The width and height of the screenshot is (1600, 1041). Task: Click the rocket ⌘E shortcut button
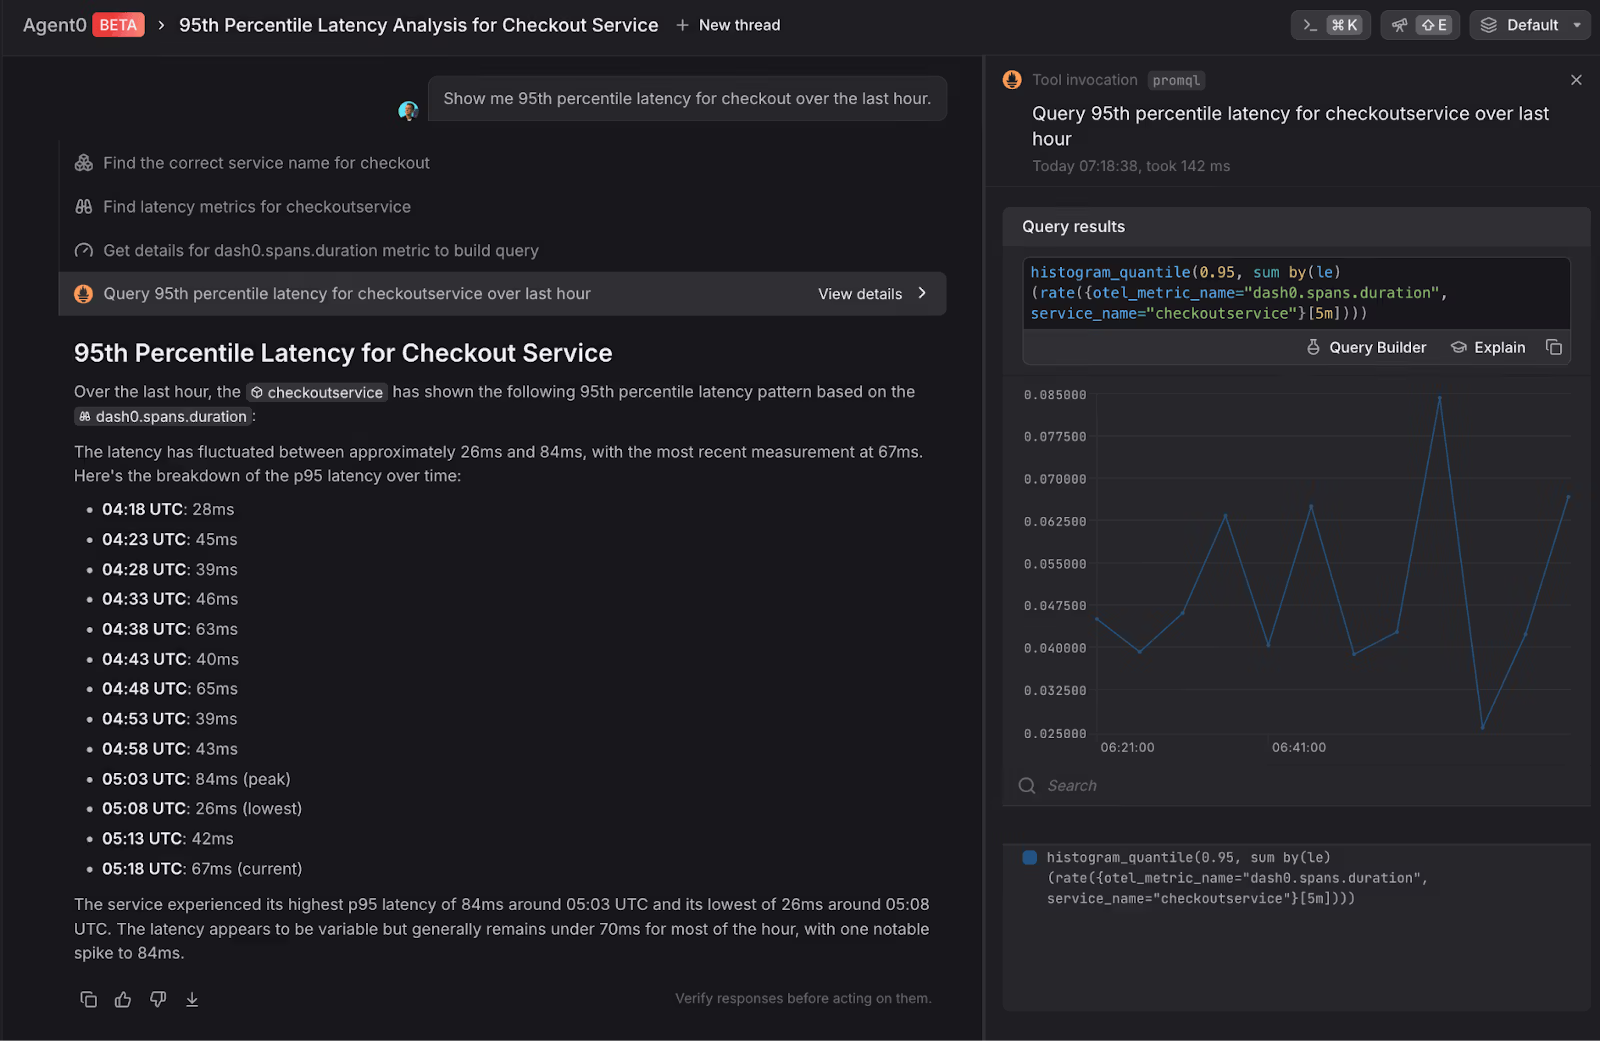1420,25
